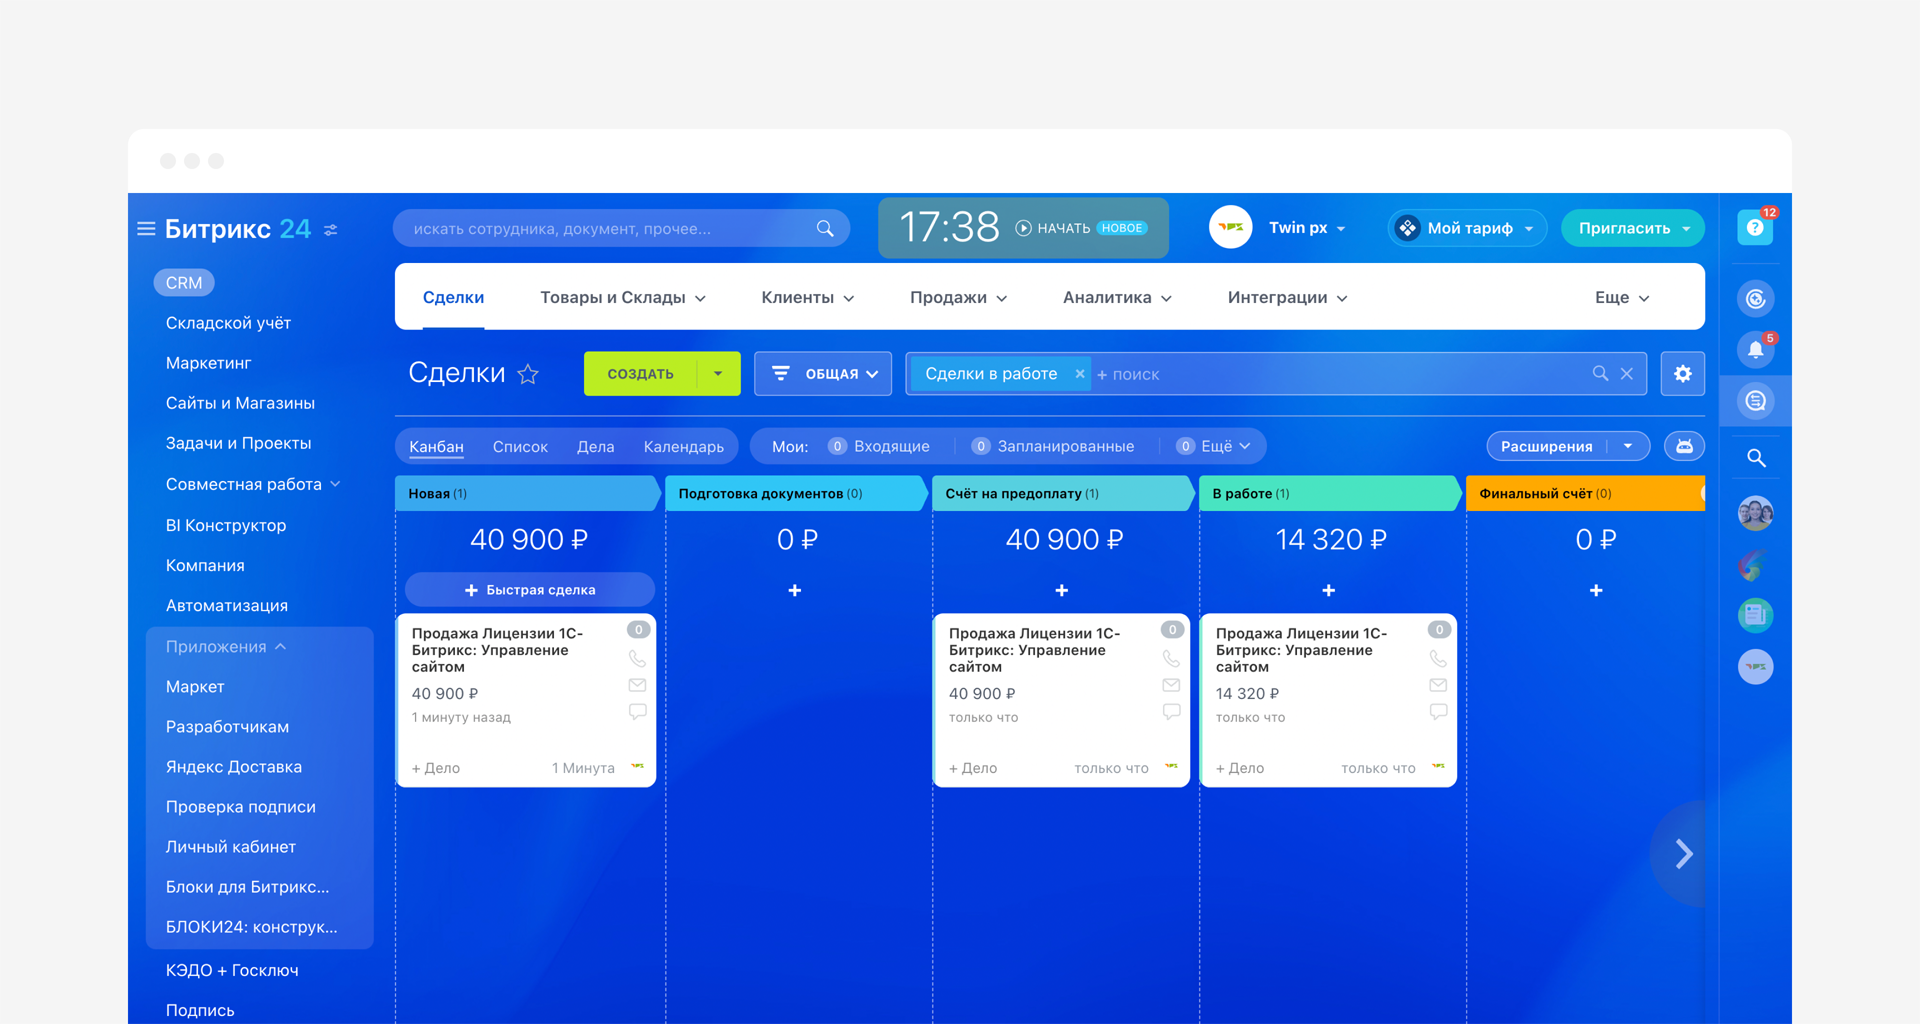
Task: Select the В работе green stage header
Action: (x=1329, y=493)
